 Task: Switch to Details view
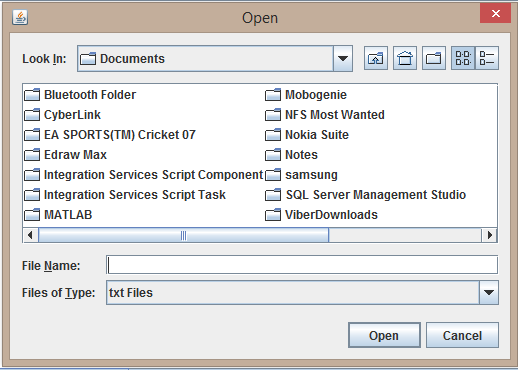pyautogui.click(x=487, y=58)
